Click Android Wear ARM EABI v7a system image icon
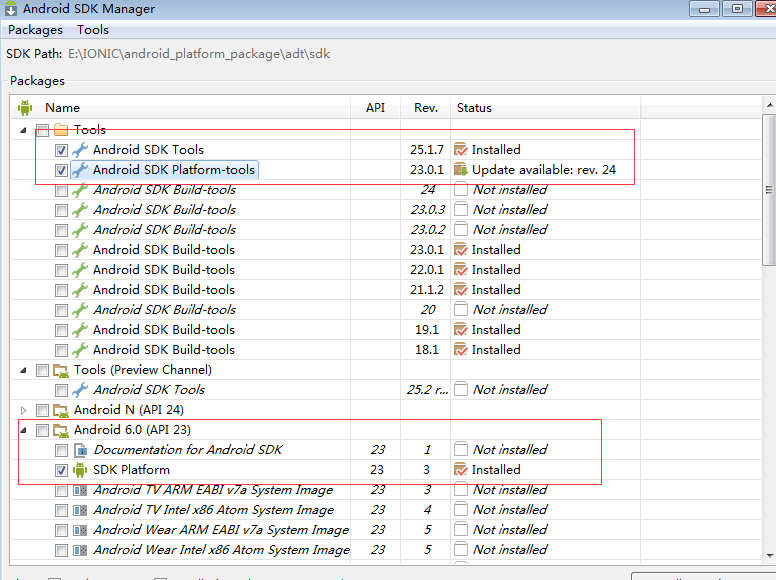776x580 pixels. 80,530
